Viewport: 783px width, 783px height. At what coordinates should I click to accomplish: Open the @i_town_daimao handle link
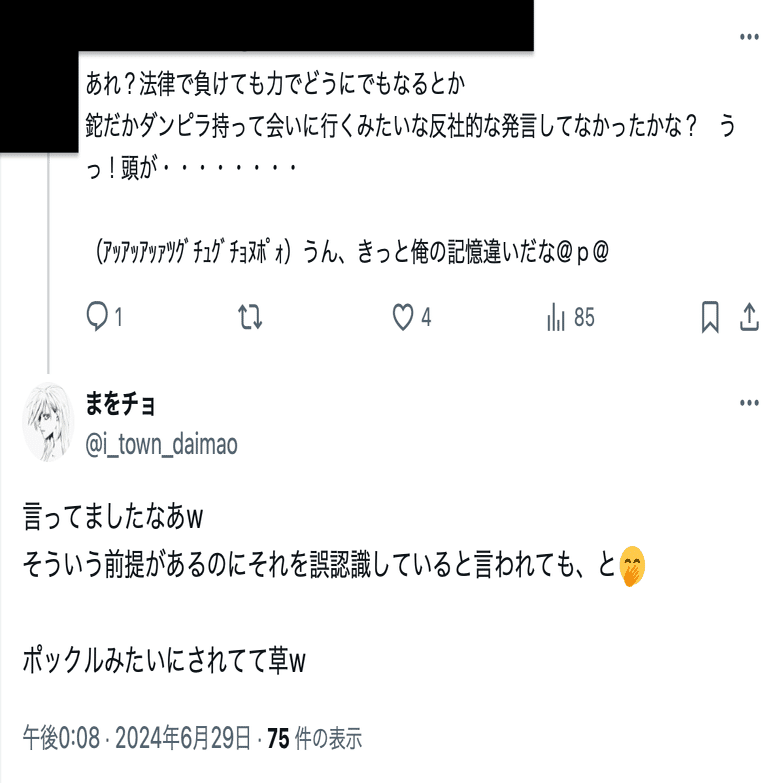[x=161, y=444]
